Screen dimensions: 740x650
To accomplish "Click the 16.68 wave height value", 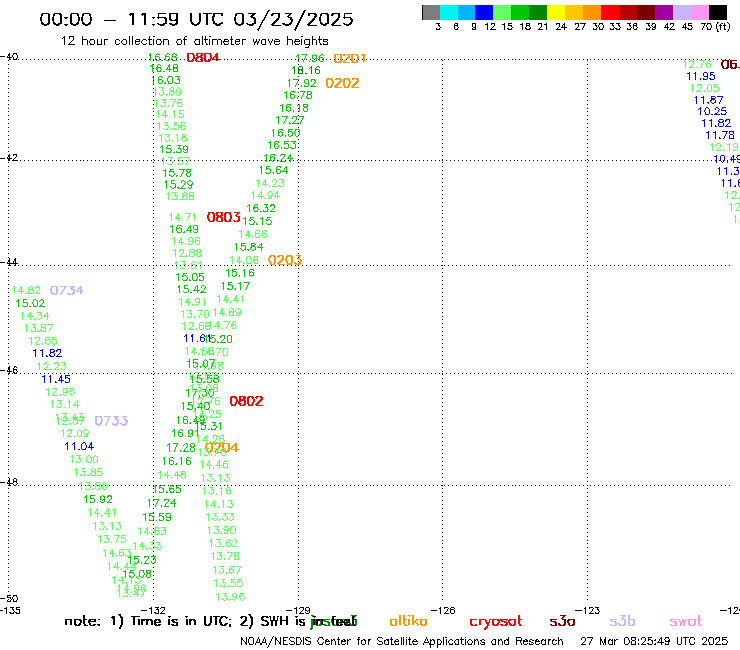I will 163,57.
